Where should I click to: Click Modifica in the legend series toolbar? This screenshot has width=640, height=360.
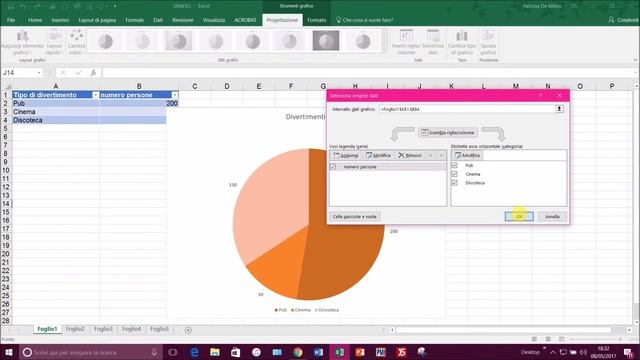pyautogui.click(x=378, y=156)
